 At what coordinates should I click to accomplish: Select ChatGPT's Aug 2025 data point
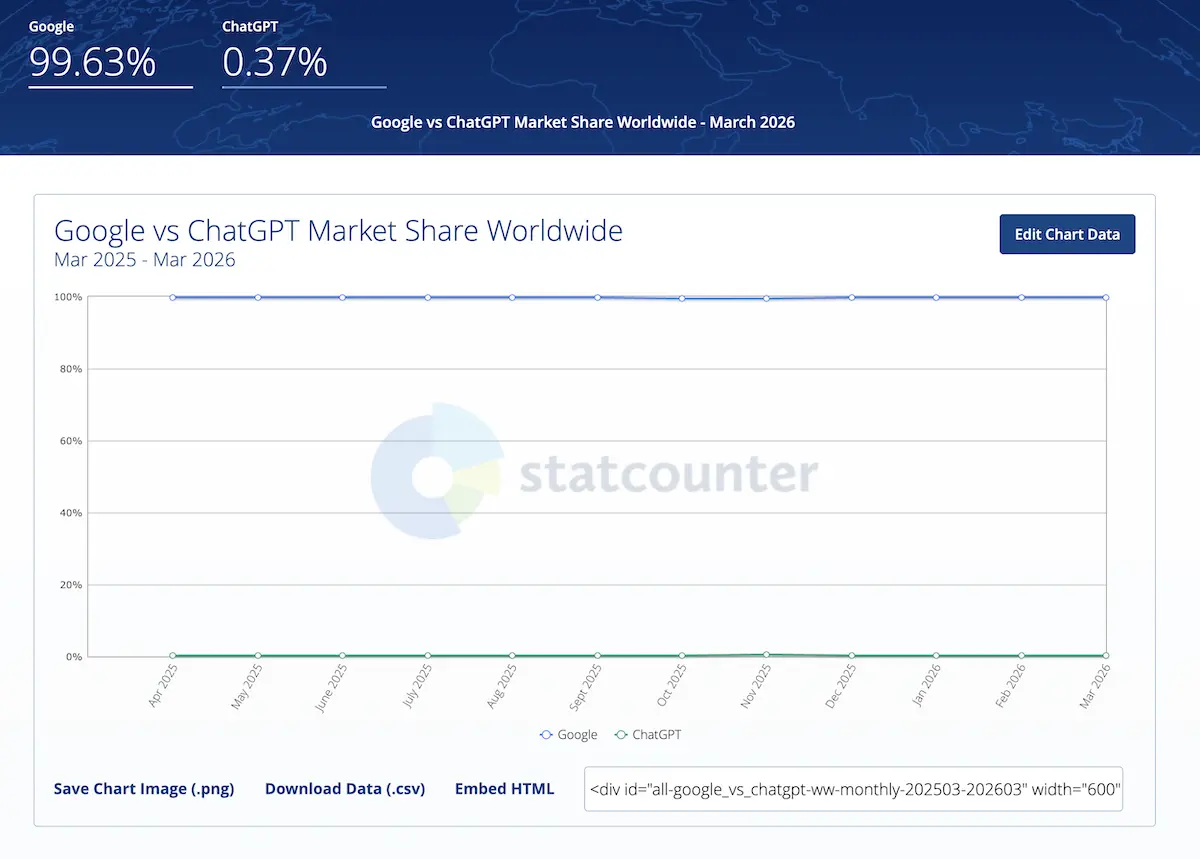pos(512,656)
